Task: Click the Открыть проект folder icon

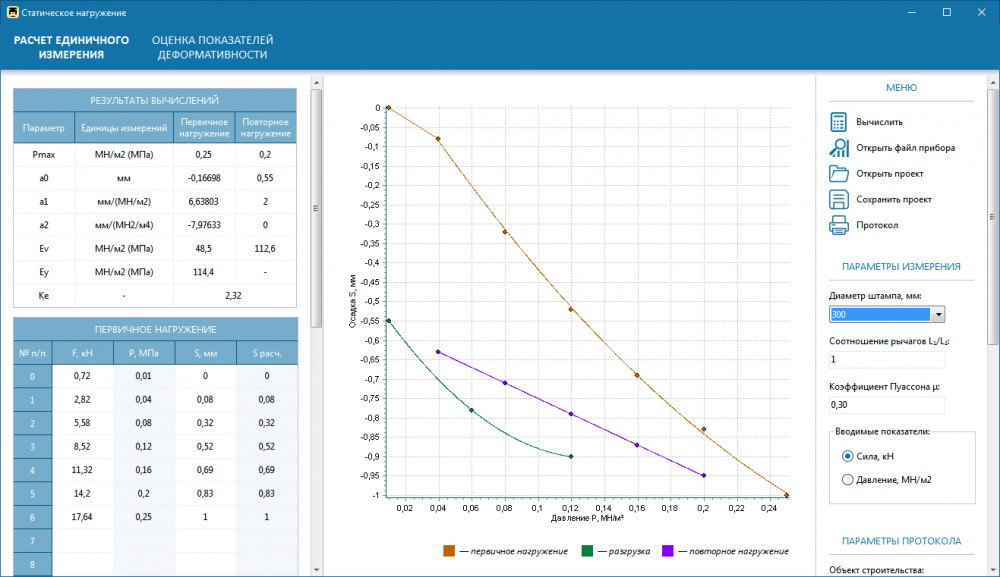Action: click(x=838, y=173)
